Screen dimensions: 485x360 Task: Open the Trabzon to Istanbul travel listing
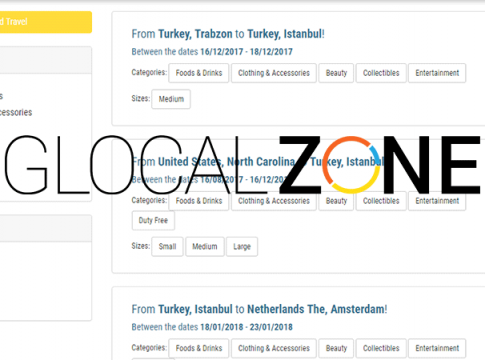tap(228, 34)
